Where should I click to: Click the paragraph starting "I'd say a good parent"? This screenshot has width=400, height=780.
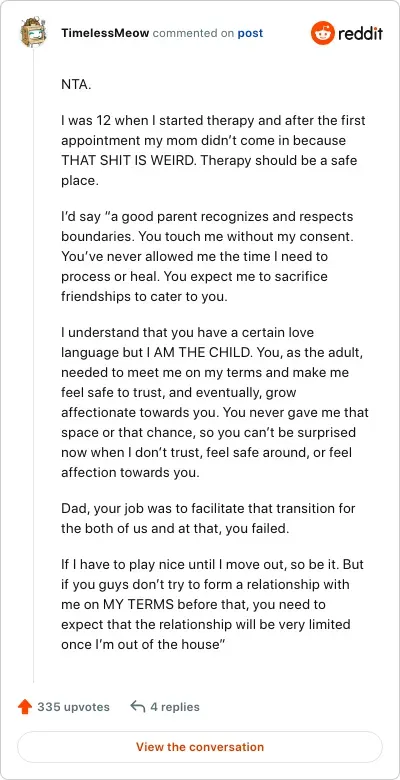(x=208, y=257)
